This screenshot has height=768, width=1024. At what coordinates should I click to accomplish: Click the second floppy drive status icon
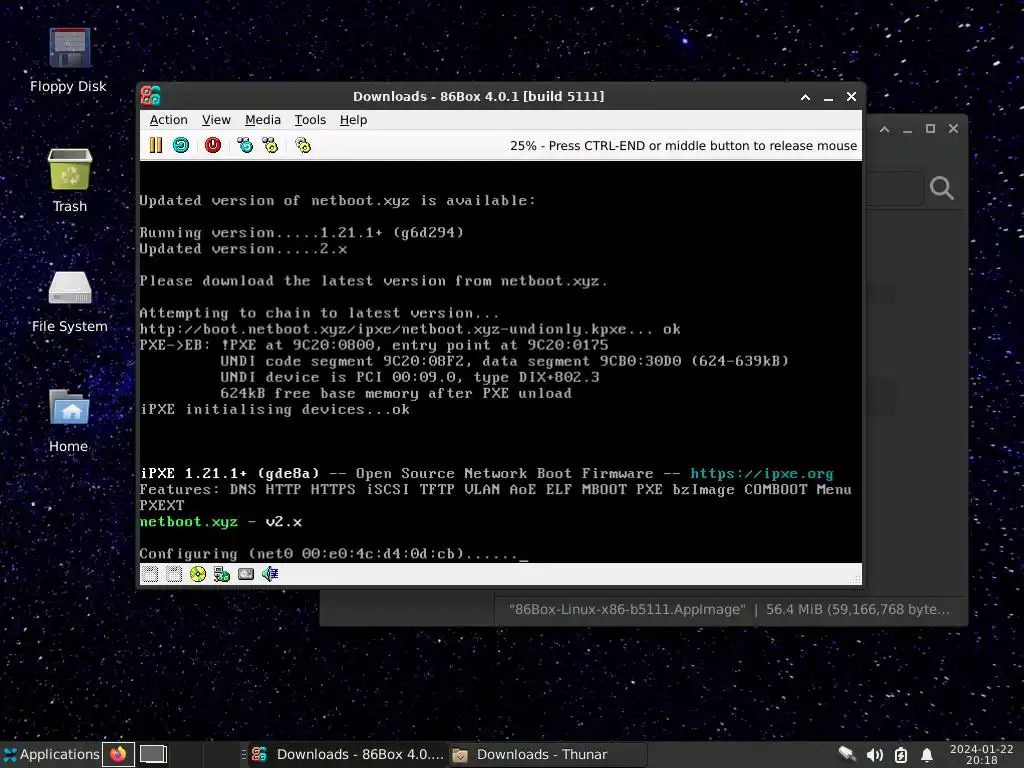pos(174,574)
